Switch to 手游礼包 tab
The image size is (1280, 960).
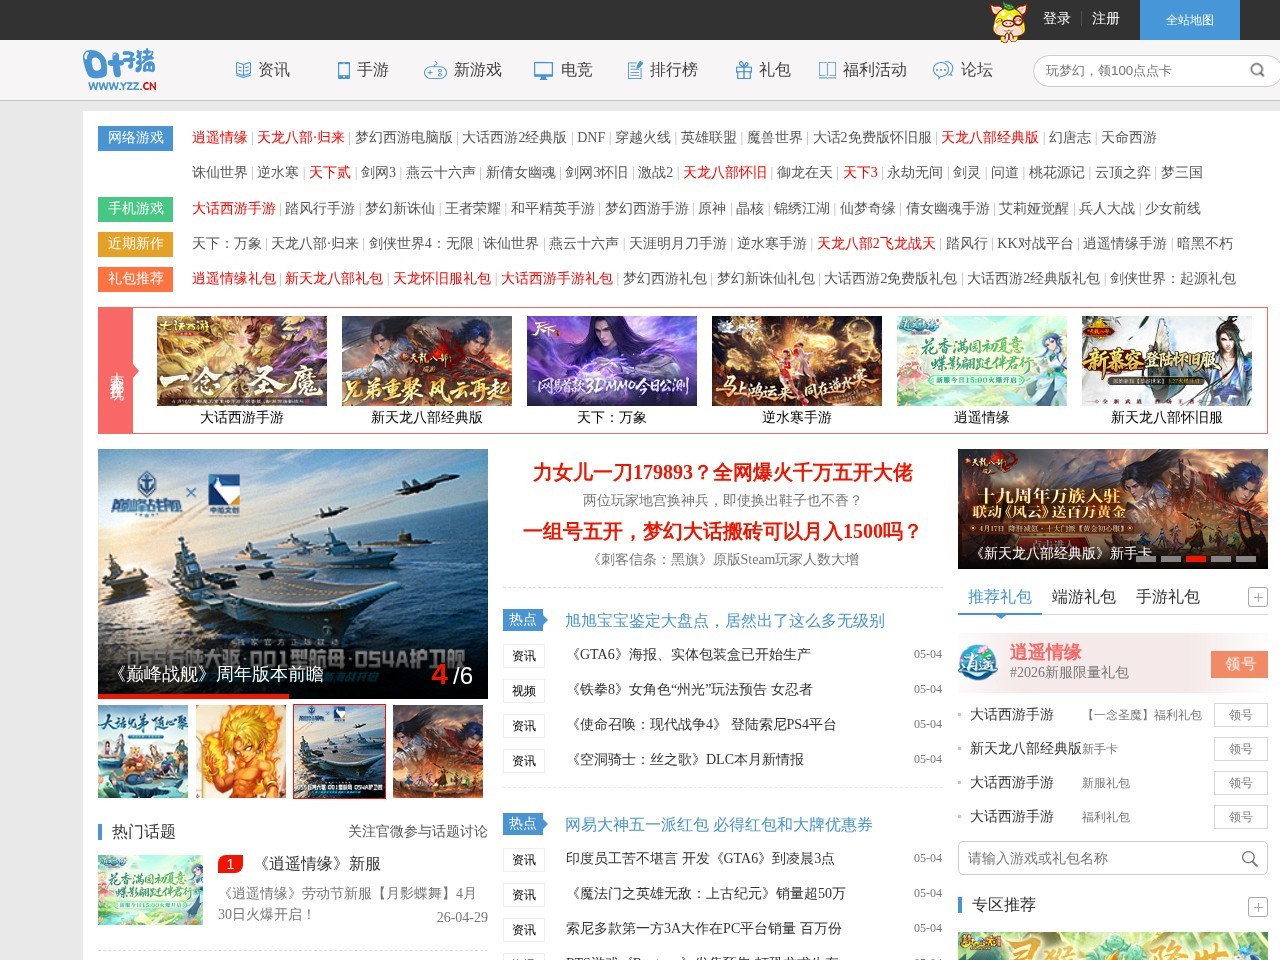click(x=1168, y=597)
